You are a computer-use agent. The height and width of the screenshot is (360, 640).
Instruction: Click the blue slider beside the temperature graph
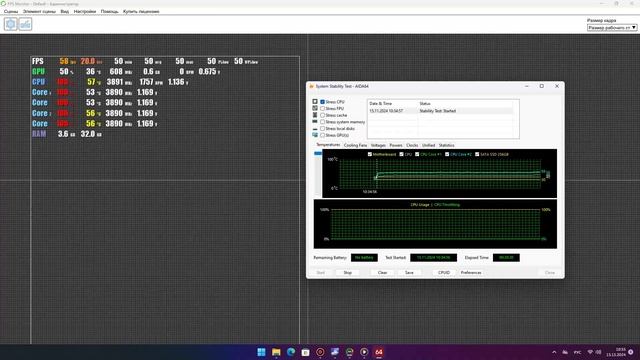(318, 153)
